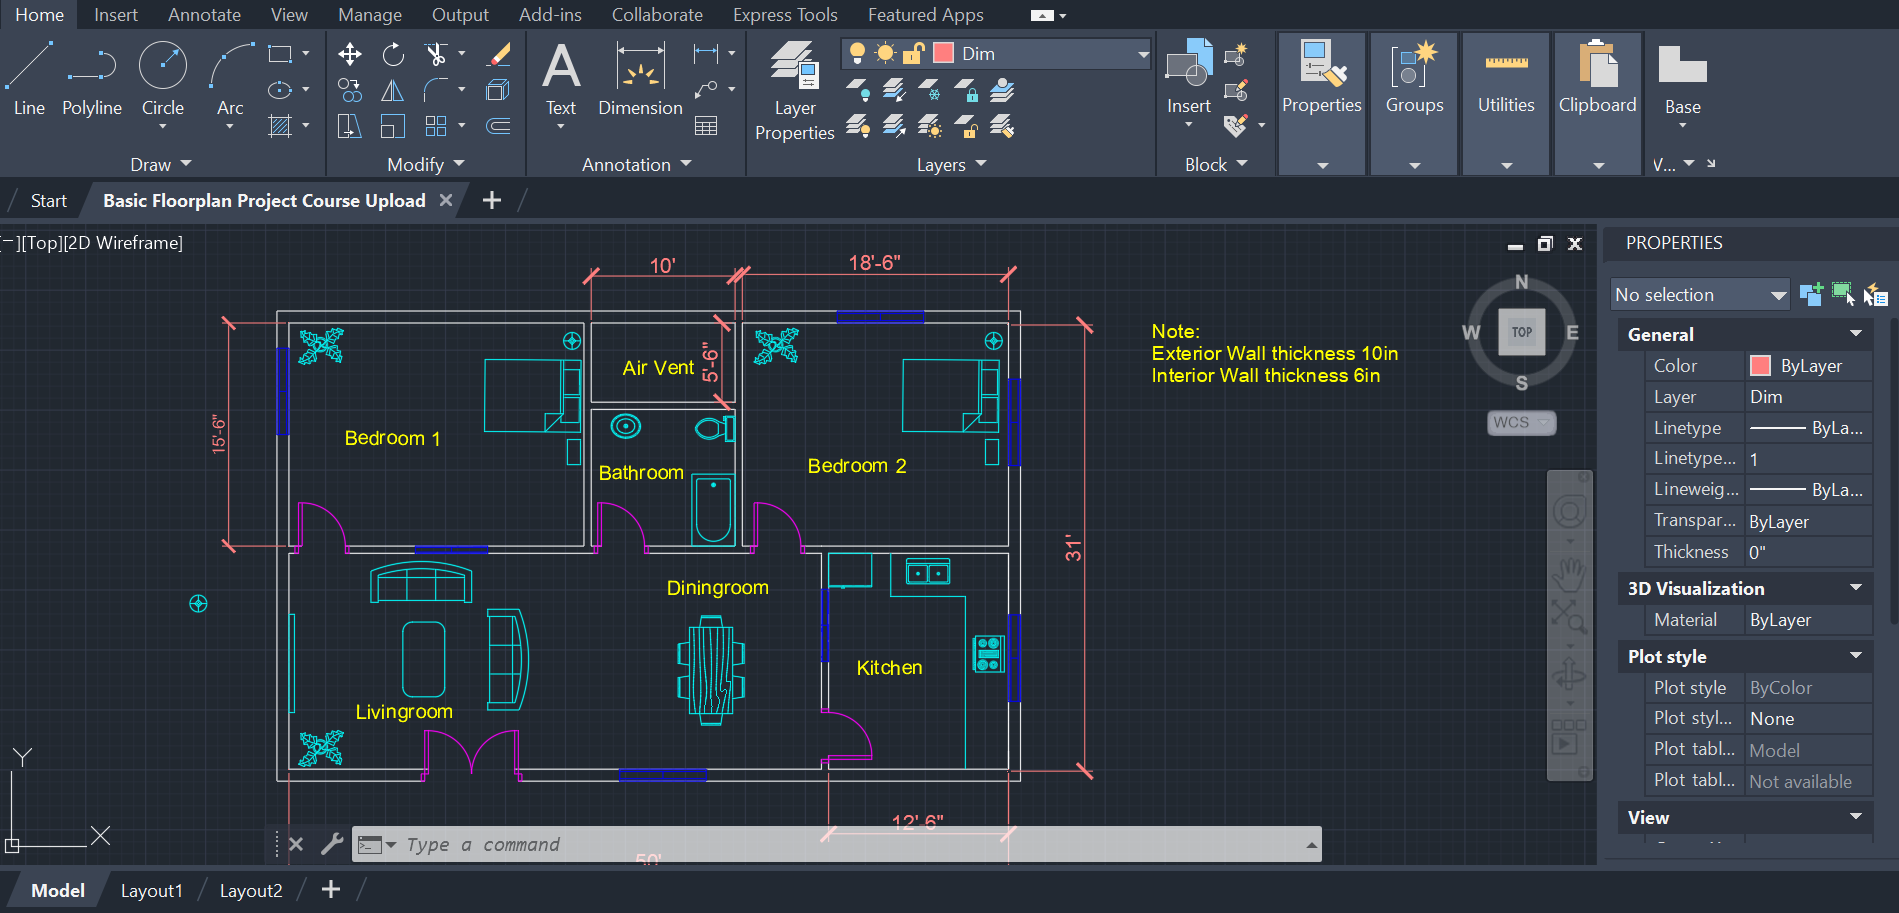Select the Hatch tool
1899x913 pixels.
click(280, 126)
